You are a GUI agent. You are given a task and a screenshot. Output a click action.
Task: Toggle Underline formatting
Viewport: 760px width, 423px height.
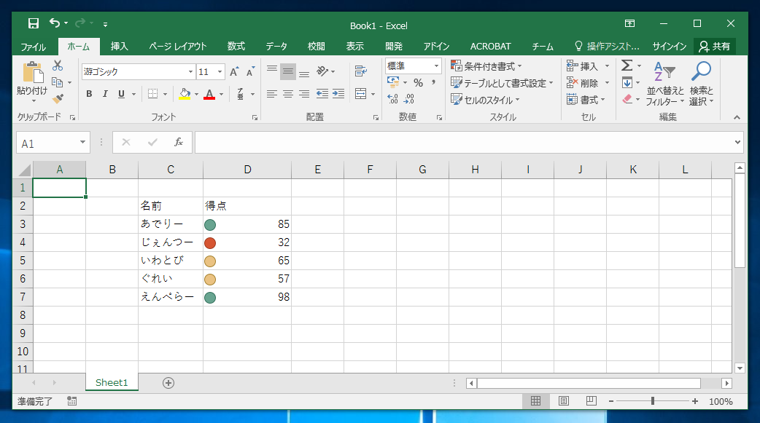pos(121,94)
